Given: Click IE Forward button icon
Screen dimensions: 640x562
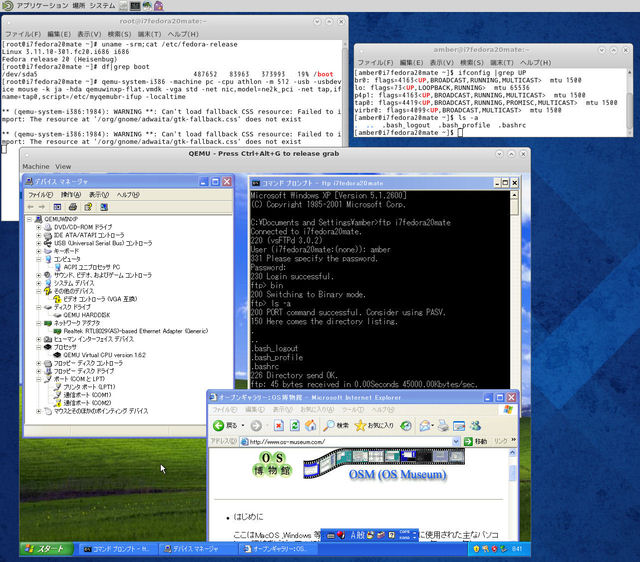Looking at the screenshot, I should 256,426.
